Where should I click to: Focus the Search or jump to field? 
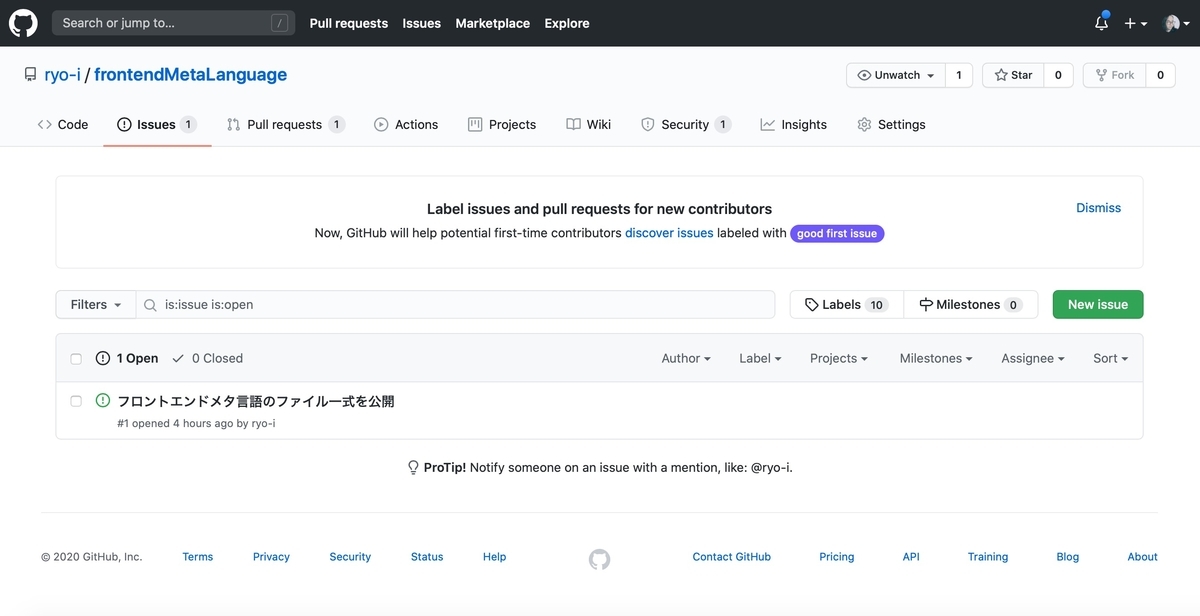[x=174, y=23]
